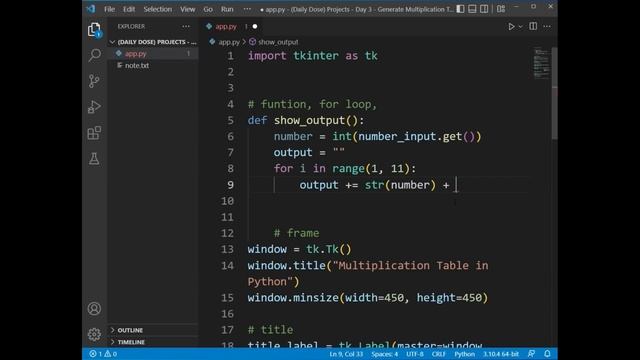Toggle the bottom panel layout icon
The height and width of the screenshot is (360, 640).
[472, 9]
